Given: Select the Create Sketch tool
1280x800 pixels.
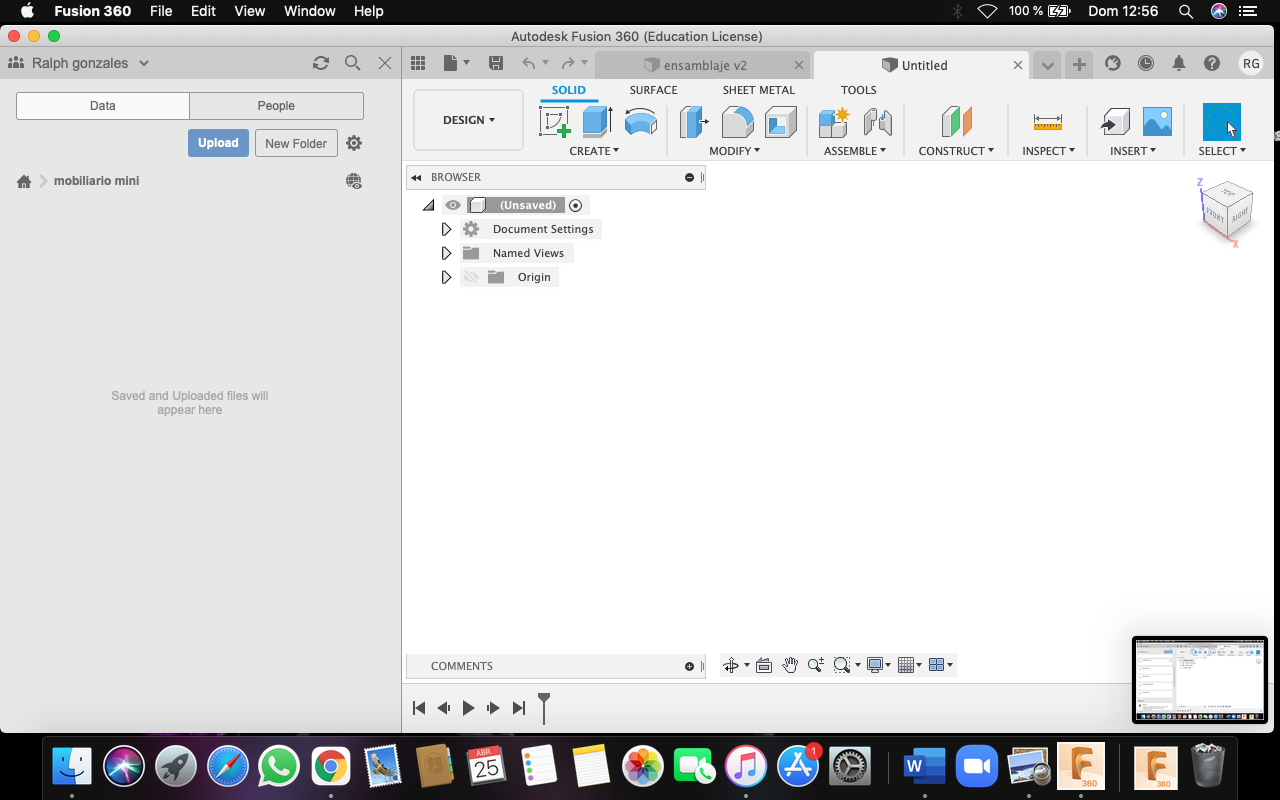Looking at the screenshot, I should point(555,122).
